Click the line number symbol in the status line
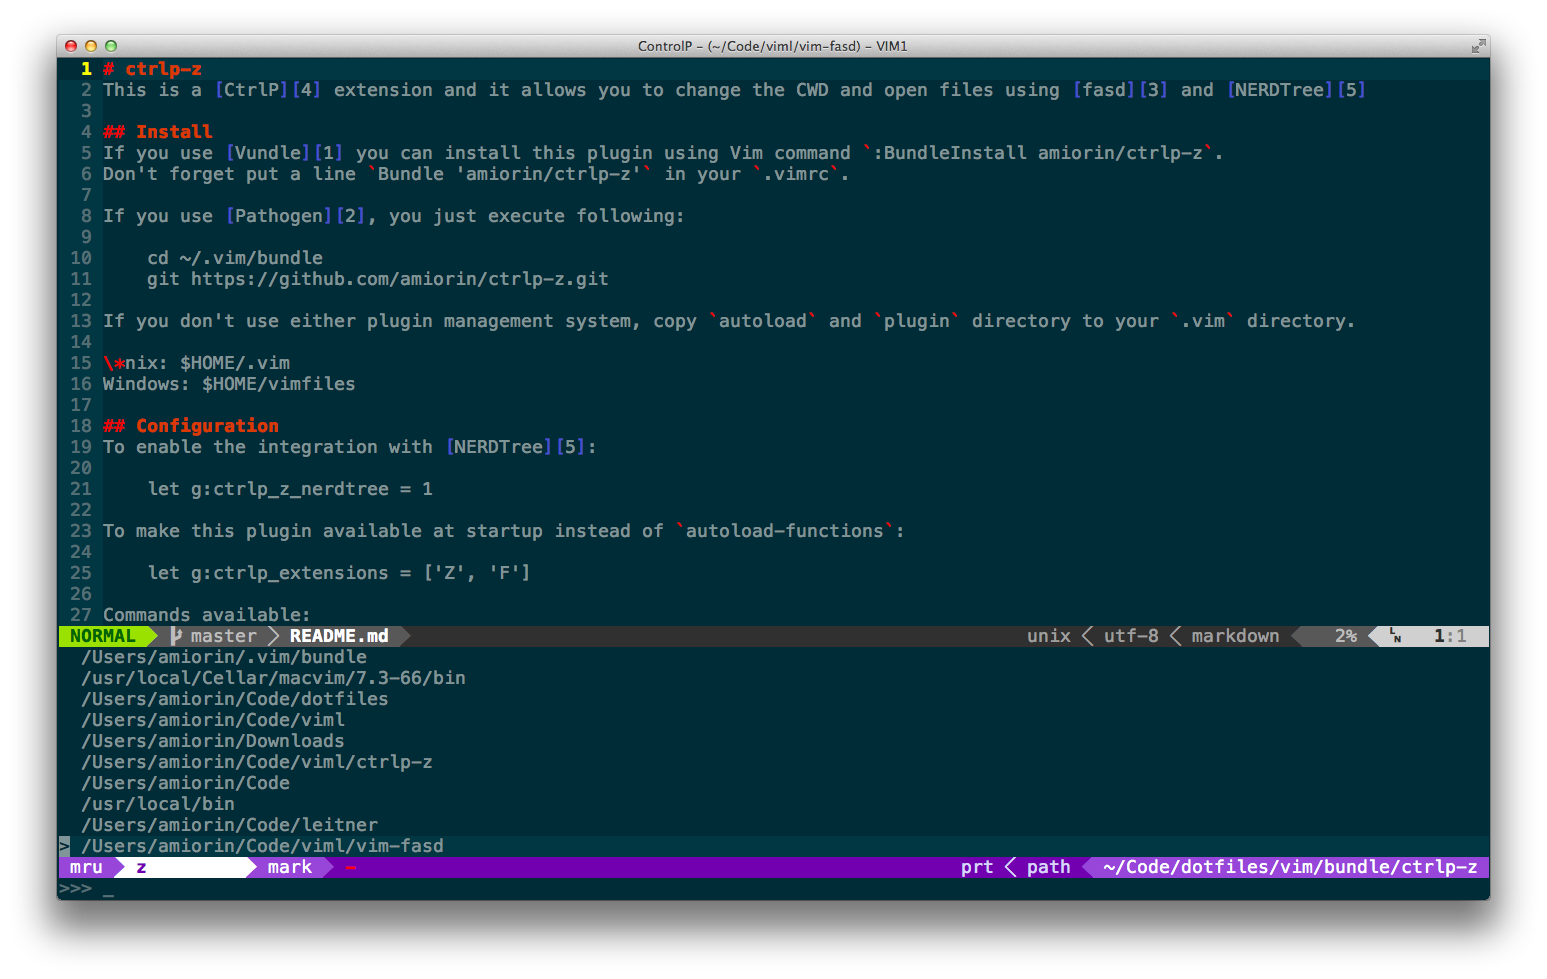The image size is (1547, 979). 1395,636
